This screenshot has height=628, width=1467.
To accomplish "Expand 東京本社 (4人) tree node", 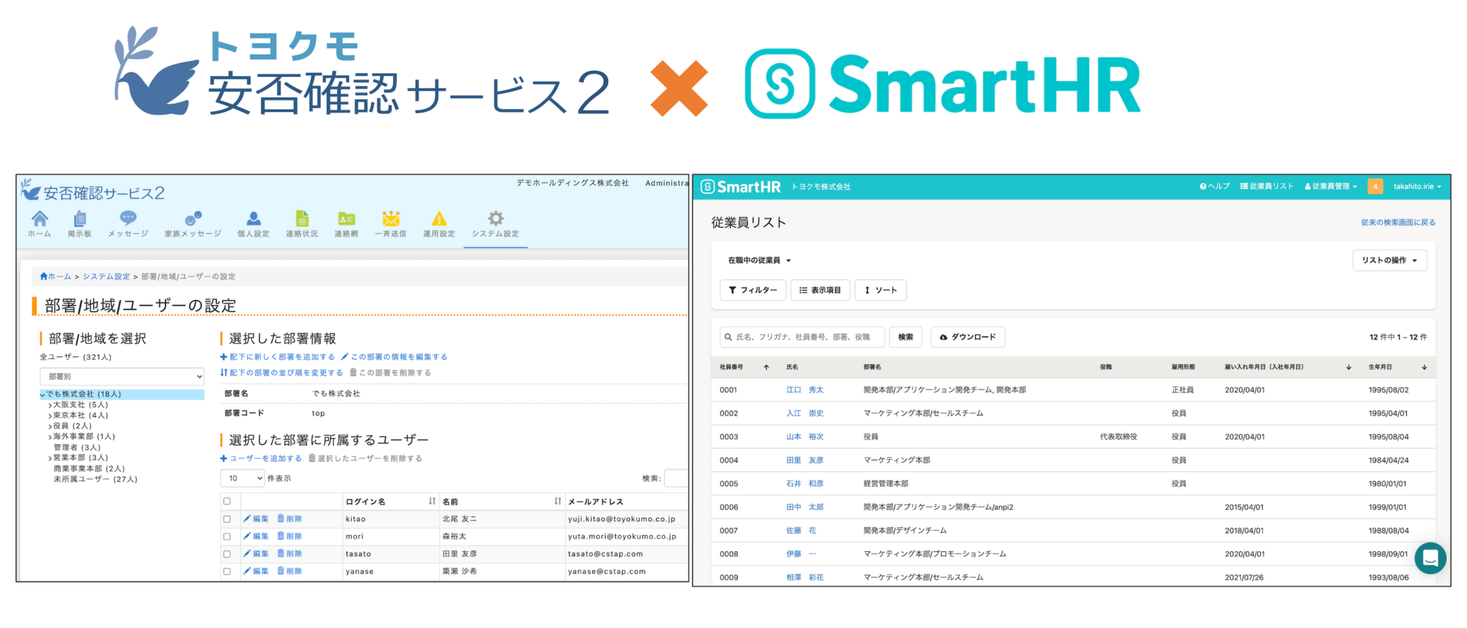I will pyautogui.click(x=50, y=415).
